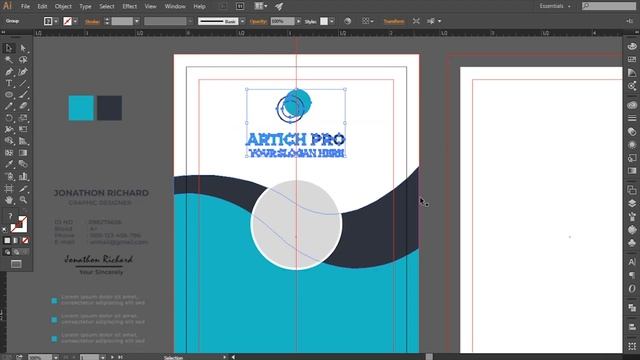Open the opacity slider arrow
This screenshot has width=640, height=360.
point(298,21)
